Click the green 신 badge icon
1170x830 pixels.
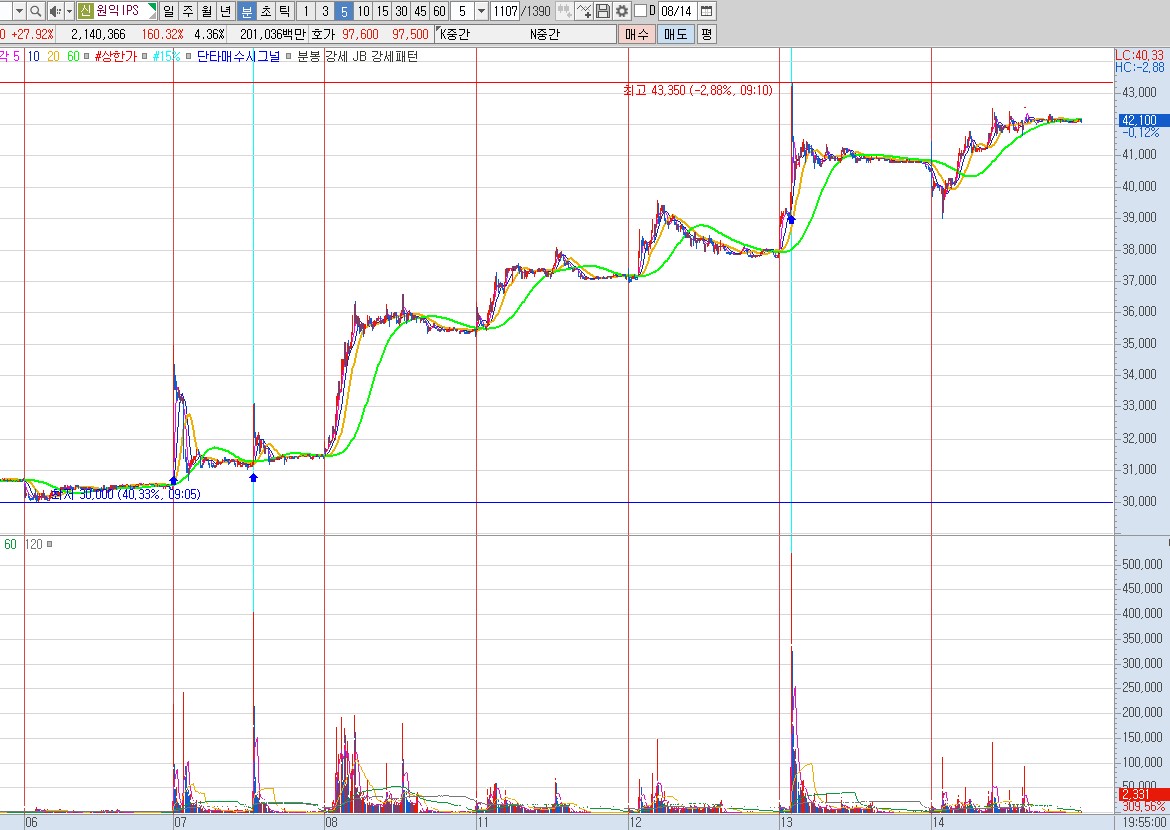pyautogui.click(x=85, y=11)
